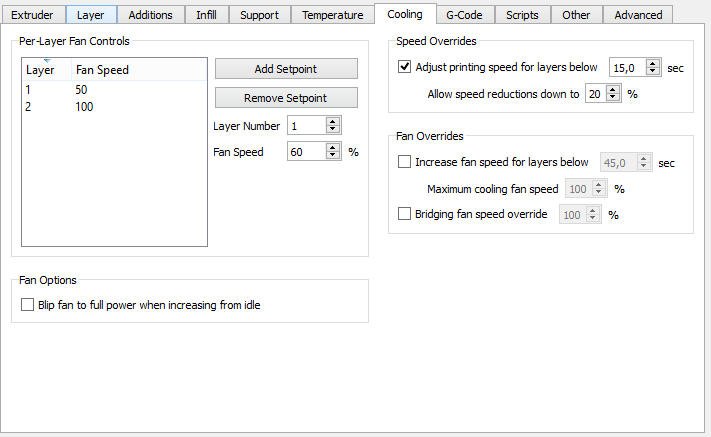This screenshot has height=437, width=711.
Task: Sort list by Fan Speed column header
Action: [102, 70]
